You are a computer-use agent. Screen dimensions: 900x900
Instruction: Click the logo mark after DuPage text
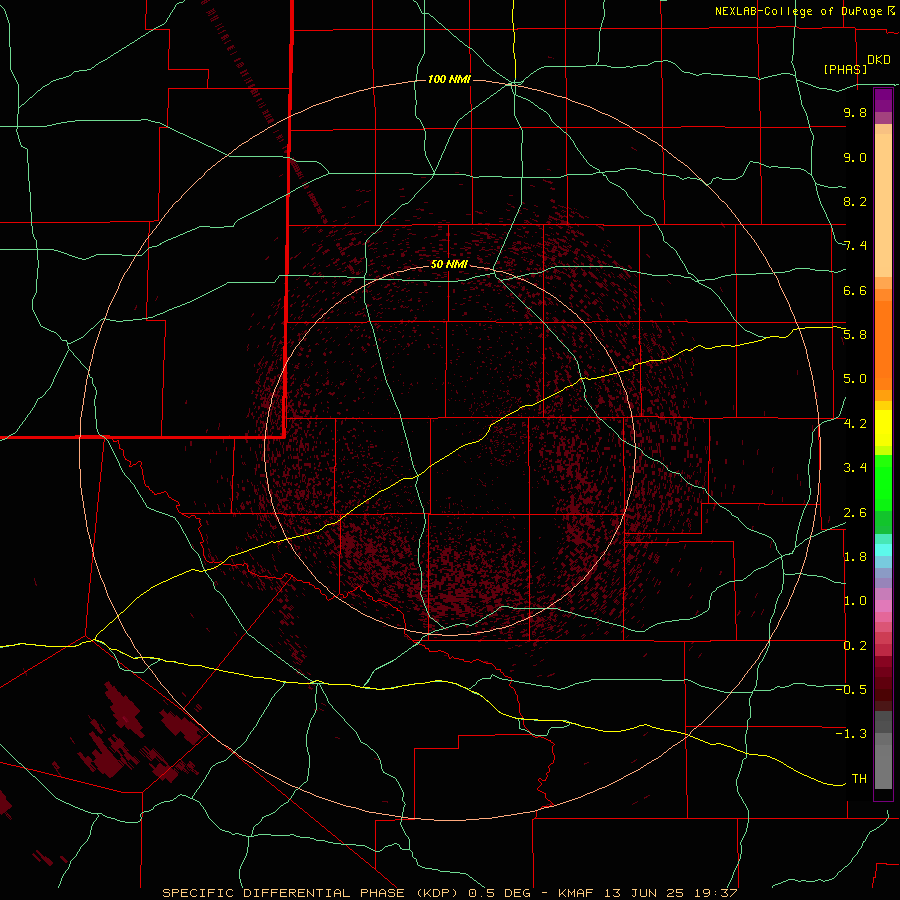(891, 10)
